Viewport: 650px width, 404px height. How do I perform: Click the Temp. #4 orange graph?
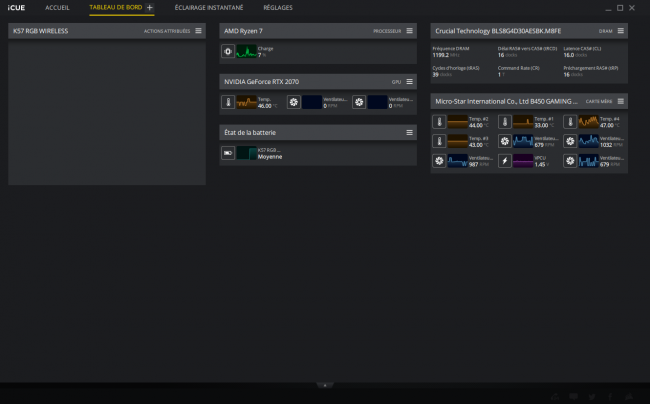(x=588, y=122)
